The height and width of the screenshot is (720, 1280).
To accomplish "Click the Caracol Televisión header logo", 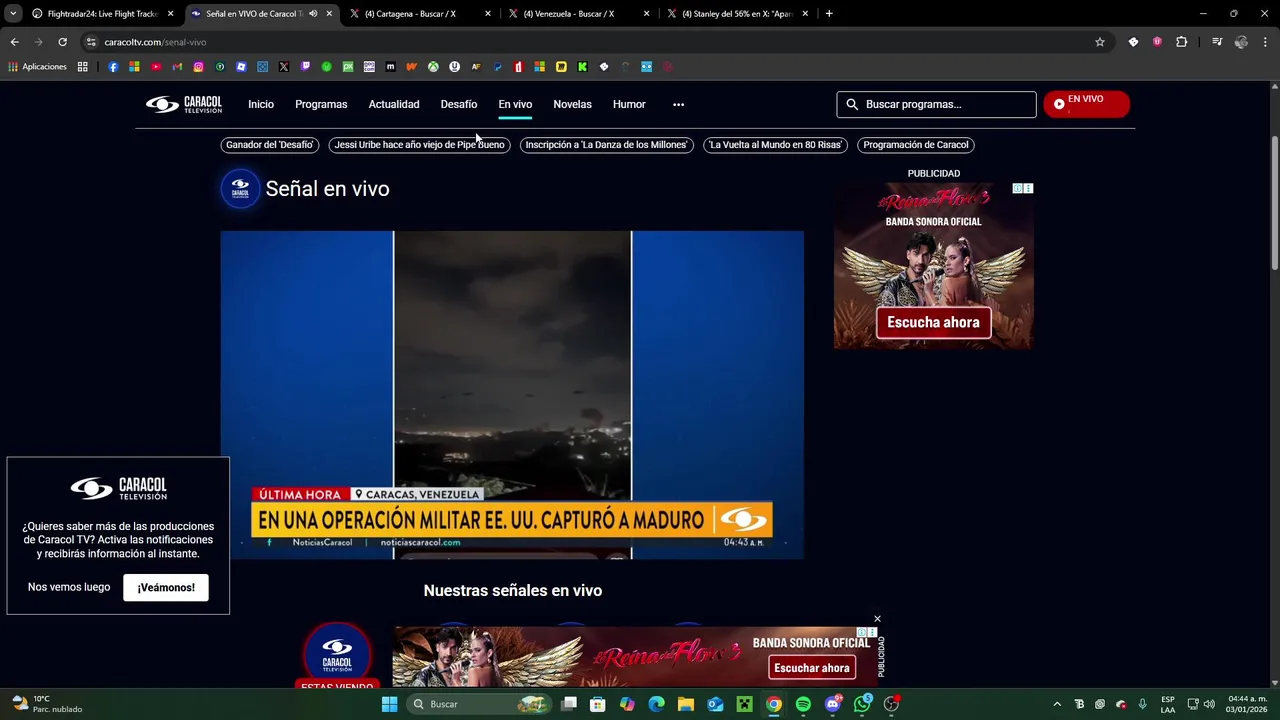I will click(184, 104).
